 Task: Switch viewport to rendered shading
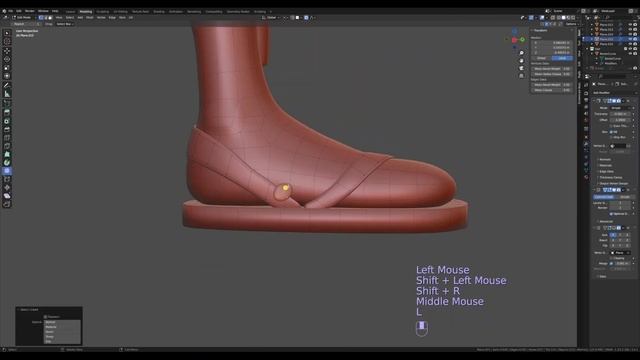click(573, 18)
